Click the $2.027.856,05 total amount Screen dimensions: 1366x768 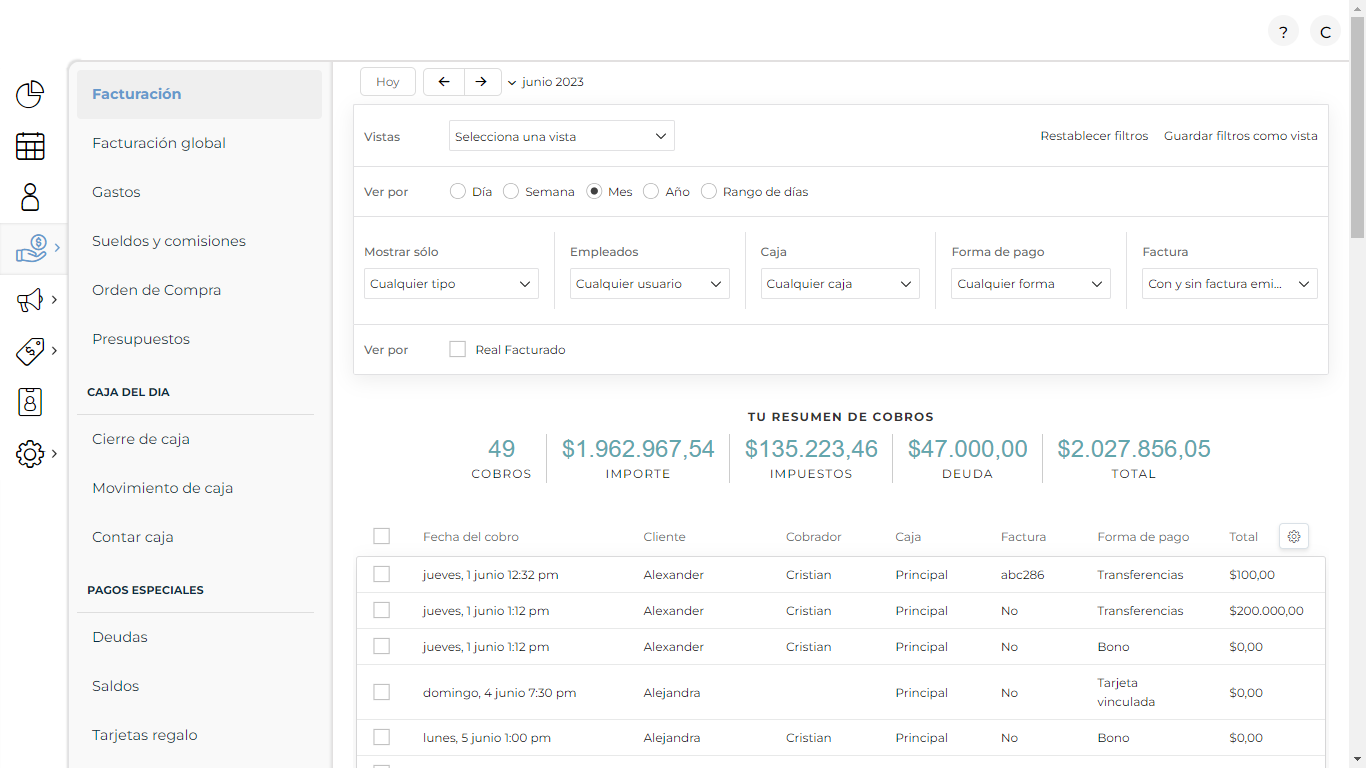[1134, 449]
